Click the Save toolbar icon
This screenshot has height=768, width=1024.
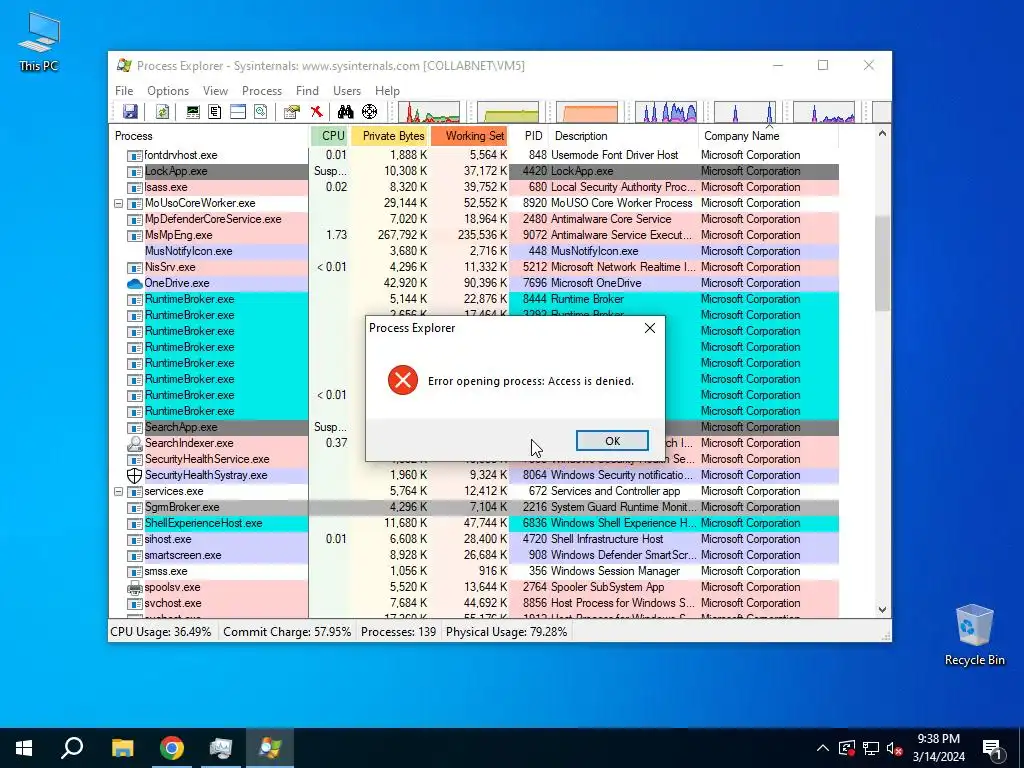click(131, 112)
